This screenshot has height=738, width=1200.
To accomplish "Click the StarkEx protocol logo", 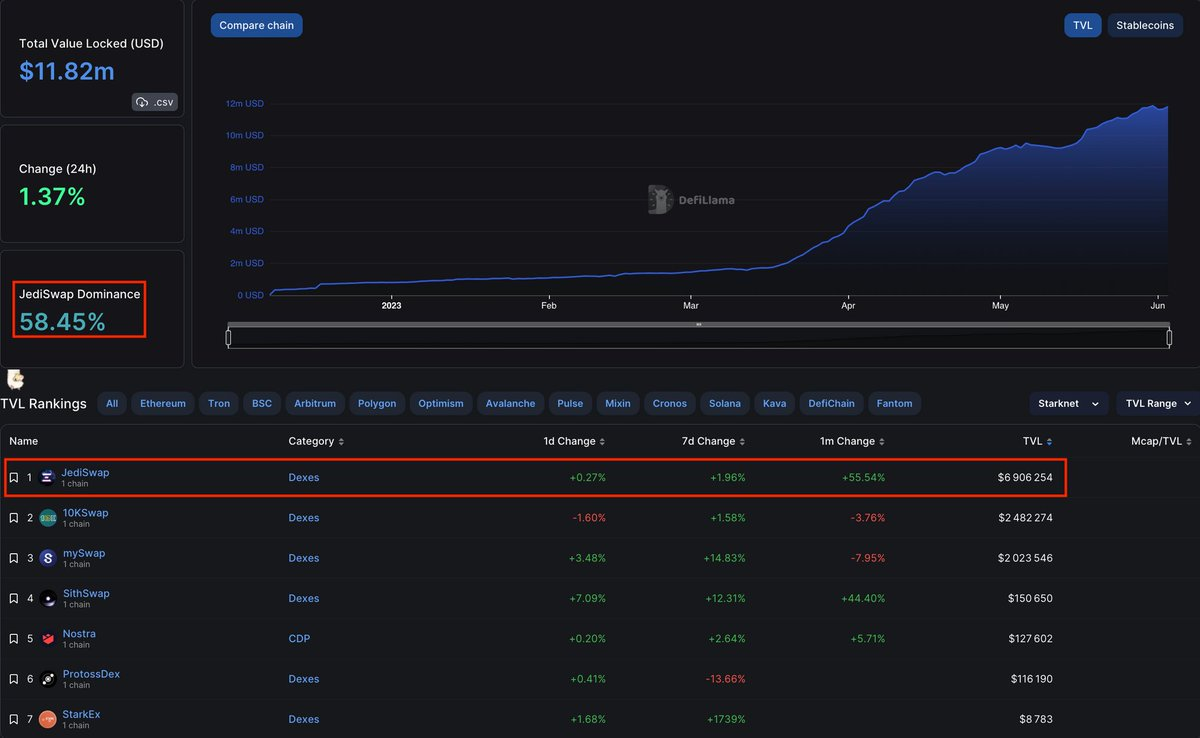I will pos(47,719).
